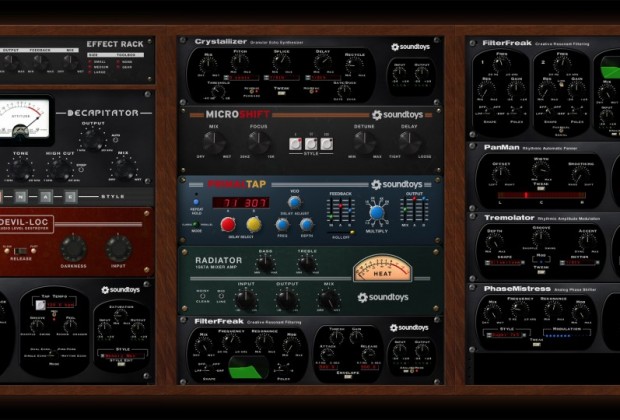Click the Devil-Loc Darkness knob

(x=74, y=248)
